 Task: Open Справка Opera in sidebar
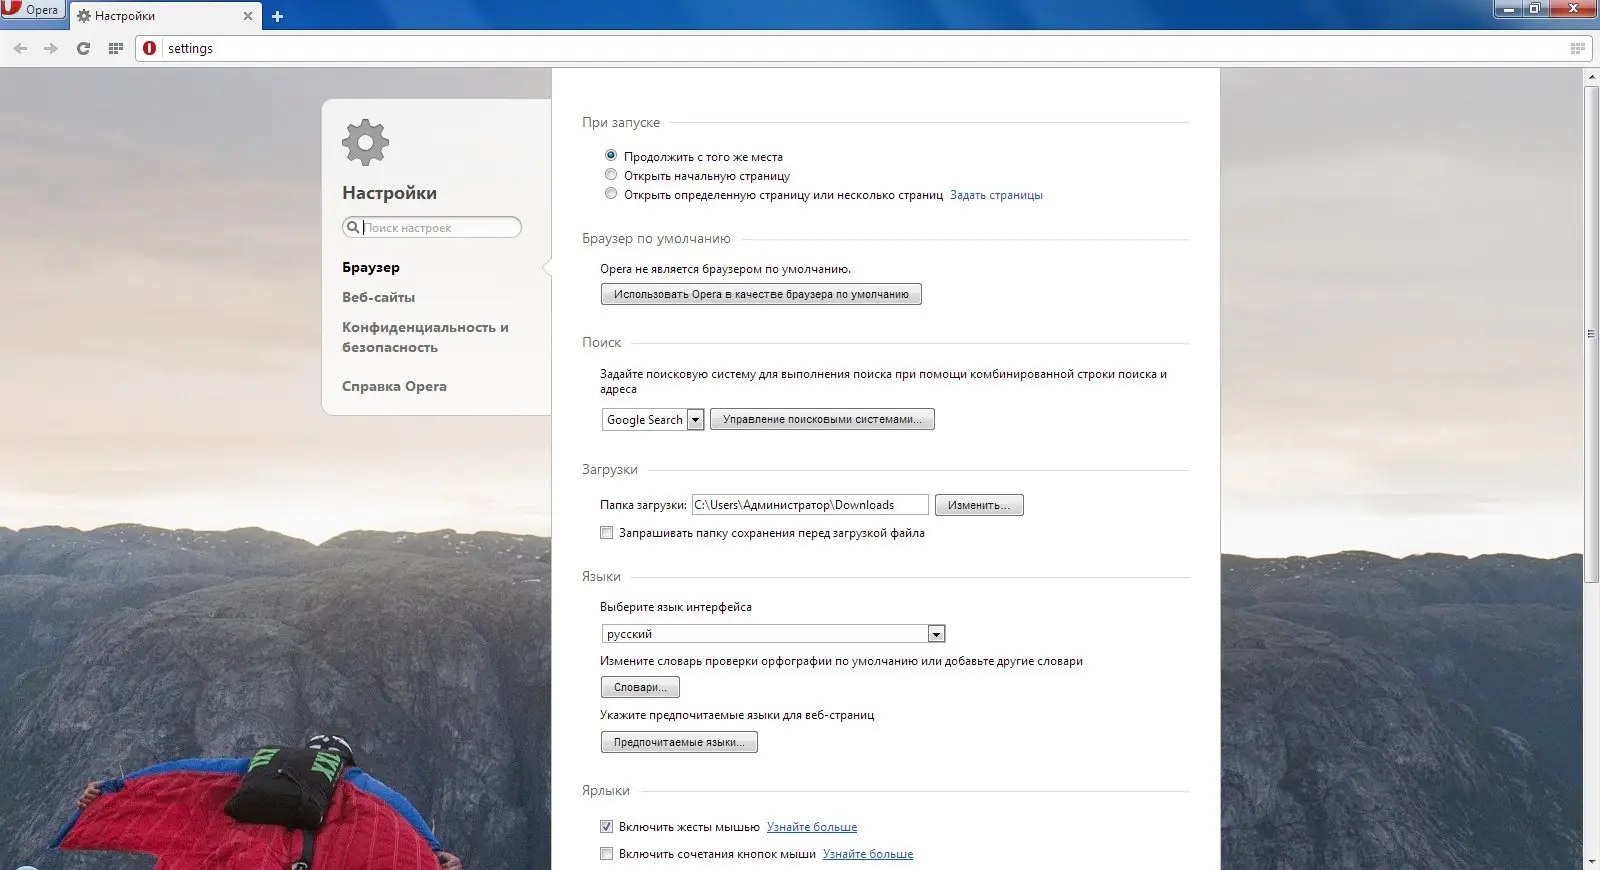click(x=394, y=386)
